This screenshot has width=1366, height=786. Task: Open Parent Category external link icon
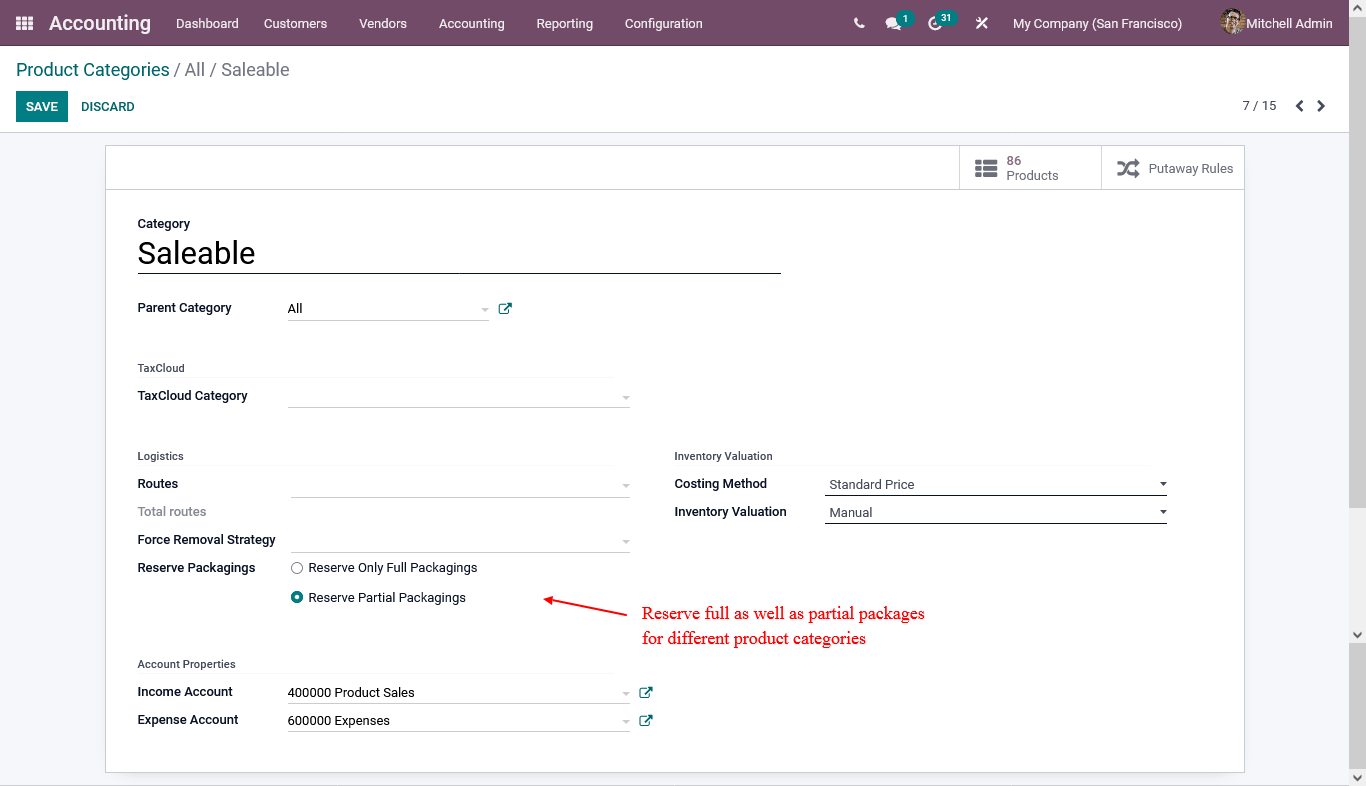(505, 309)
